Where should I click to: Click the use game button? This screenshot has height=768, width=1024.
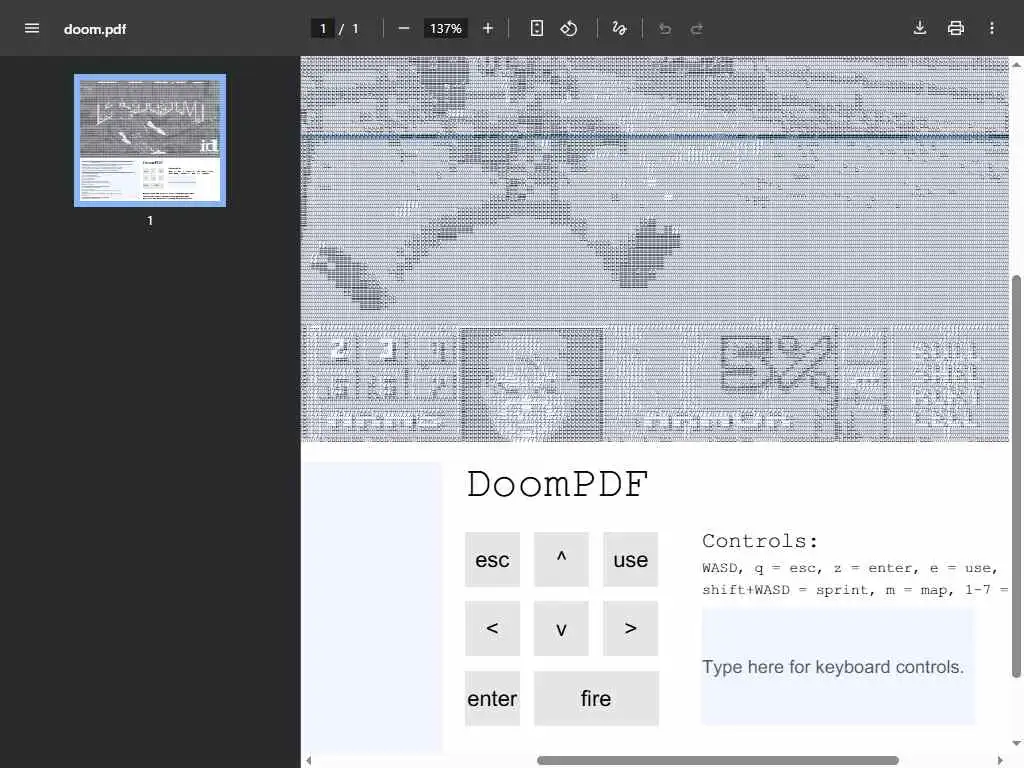(x=630, y=559)
